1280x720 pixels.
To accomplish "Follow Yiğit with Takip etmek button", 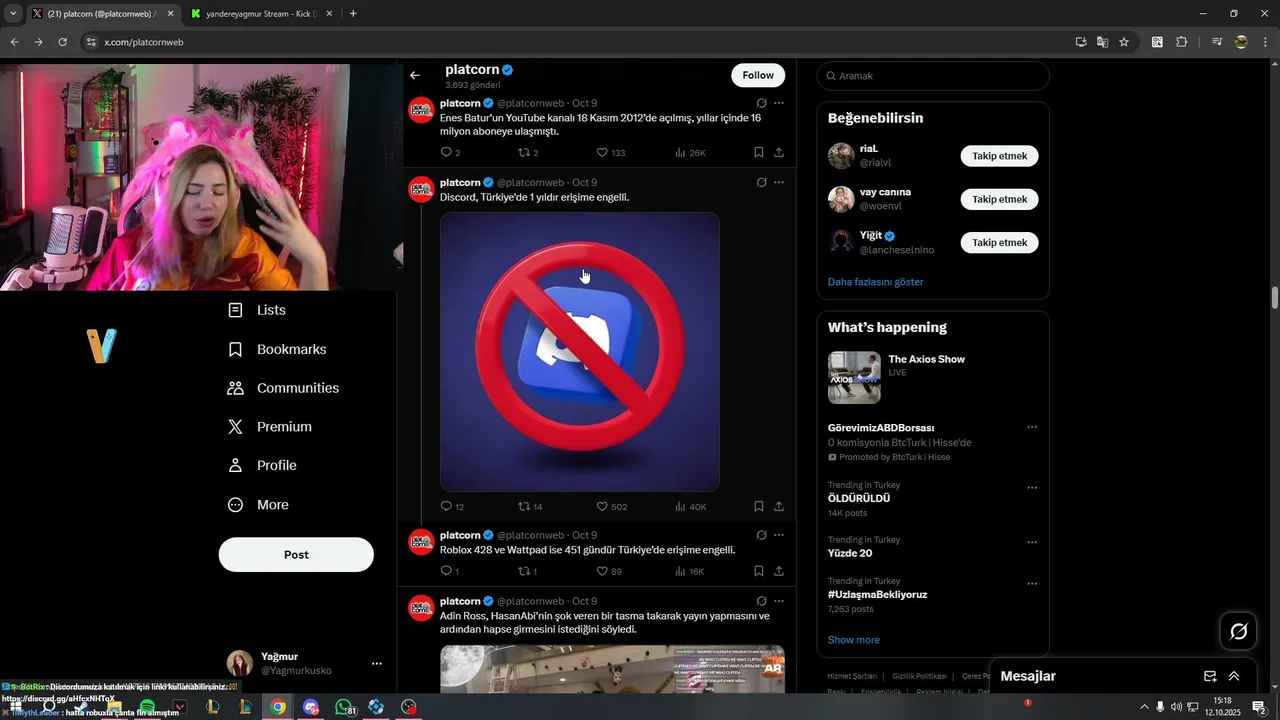I will [999, 242].
